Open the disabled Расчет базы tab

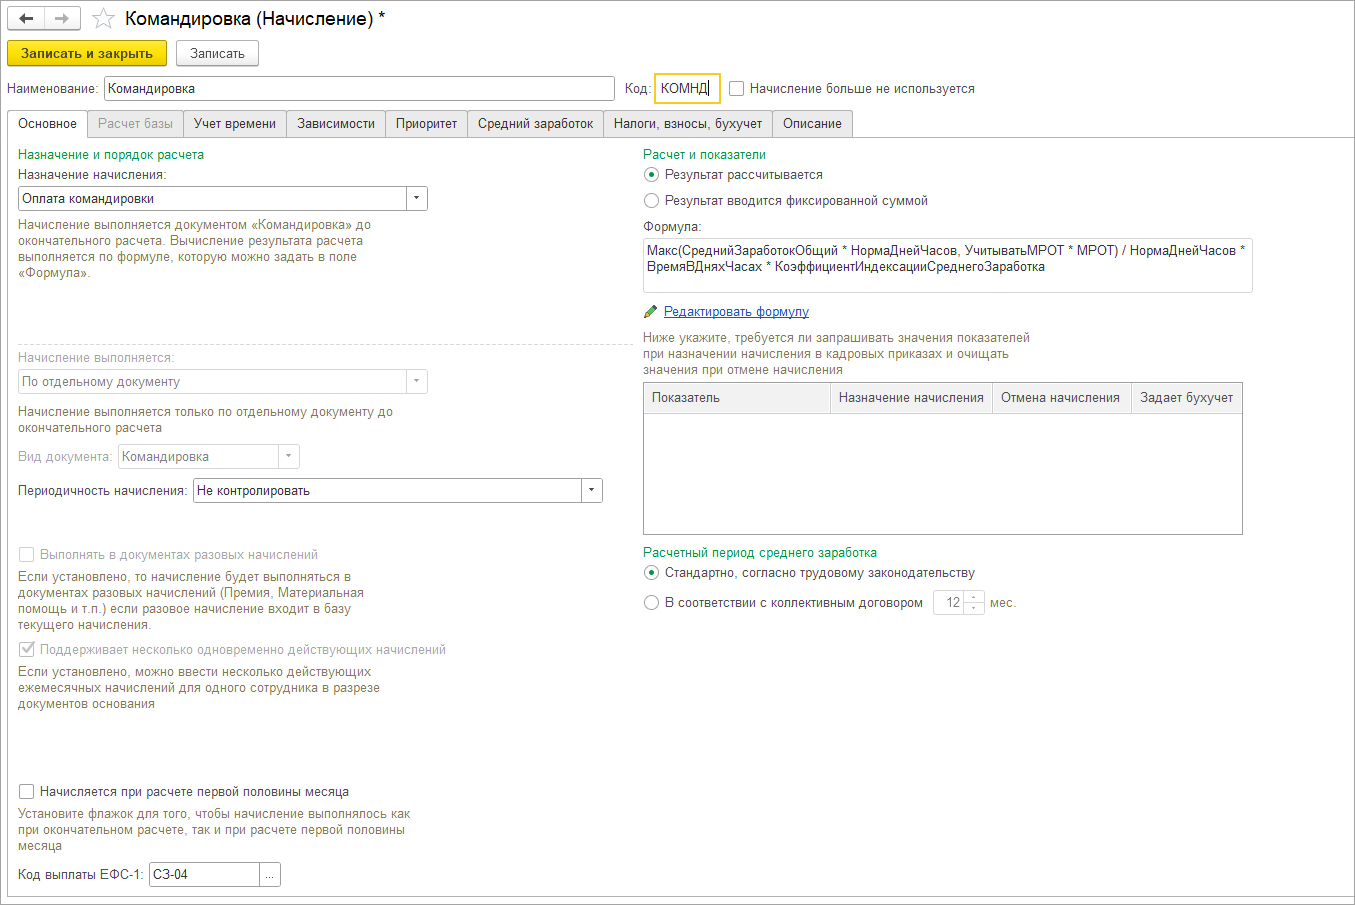[x=135, y=124]
